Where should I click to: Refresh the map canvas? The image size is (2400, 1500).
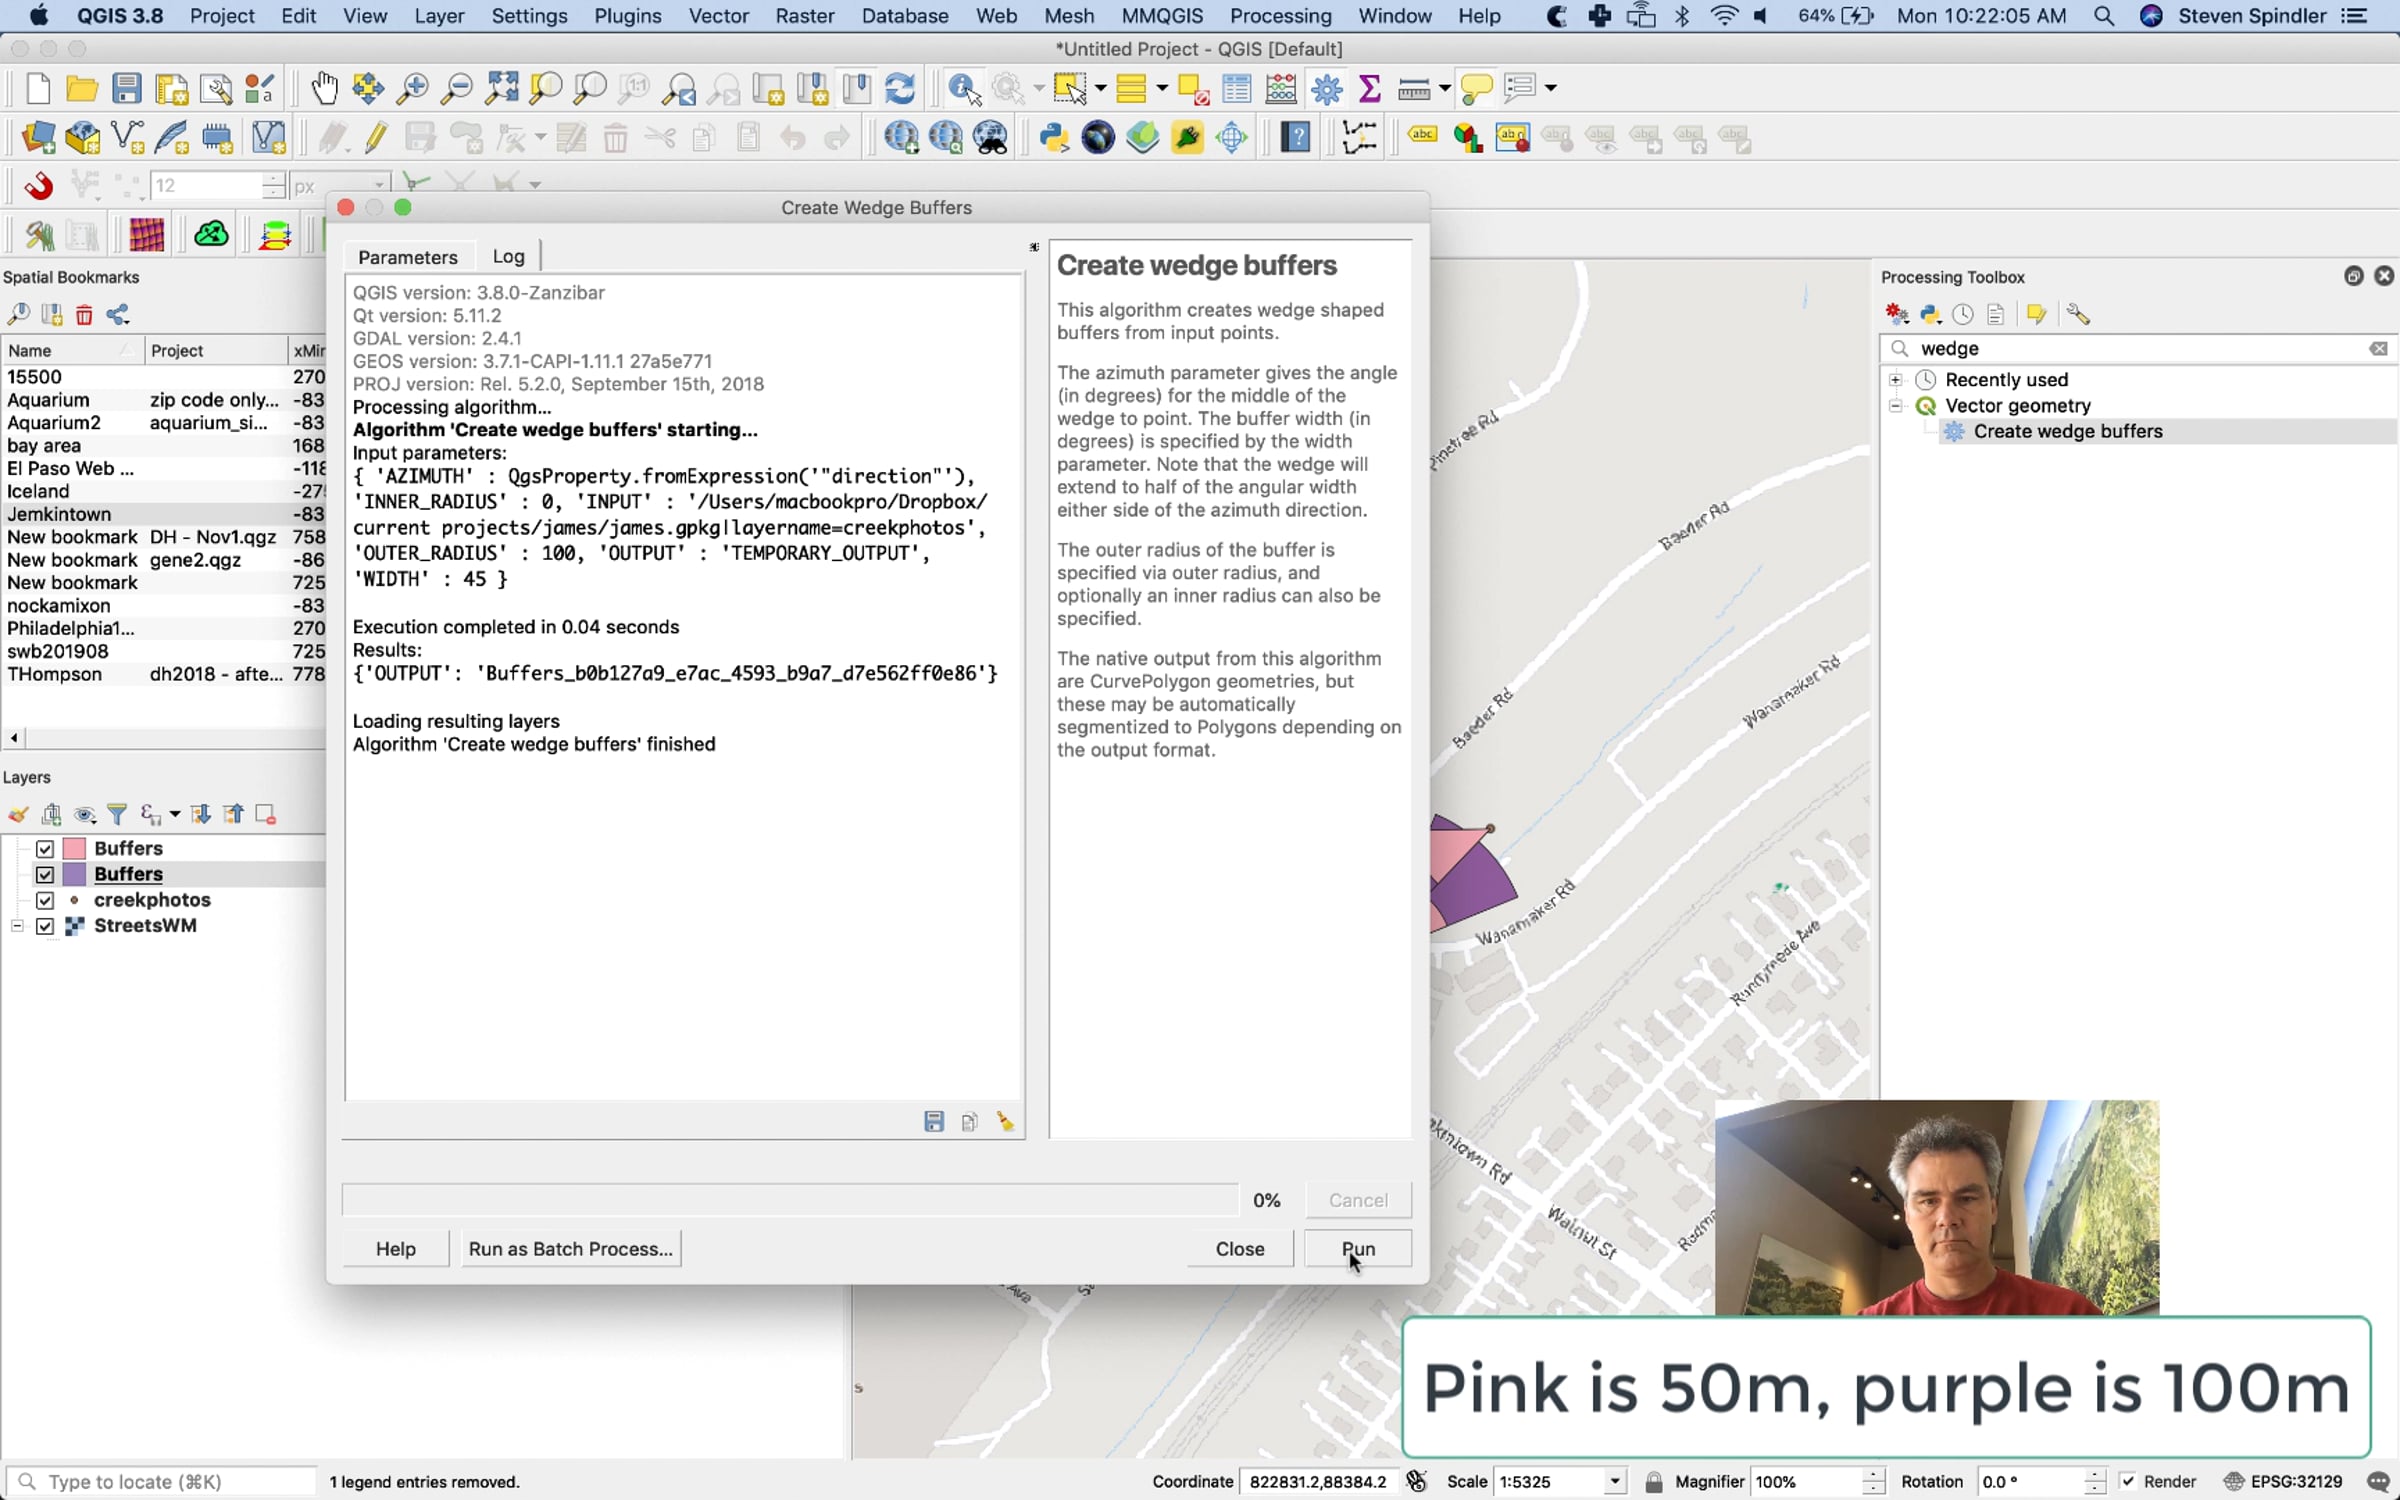[900, 89]
